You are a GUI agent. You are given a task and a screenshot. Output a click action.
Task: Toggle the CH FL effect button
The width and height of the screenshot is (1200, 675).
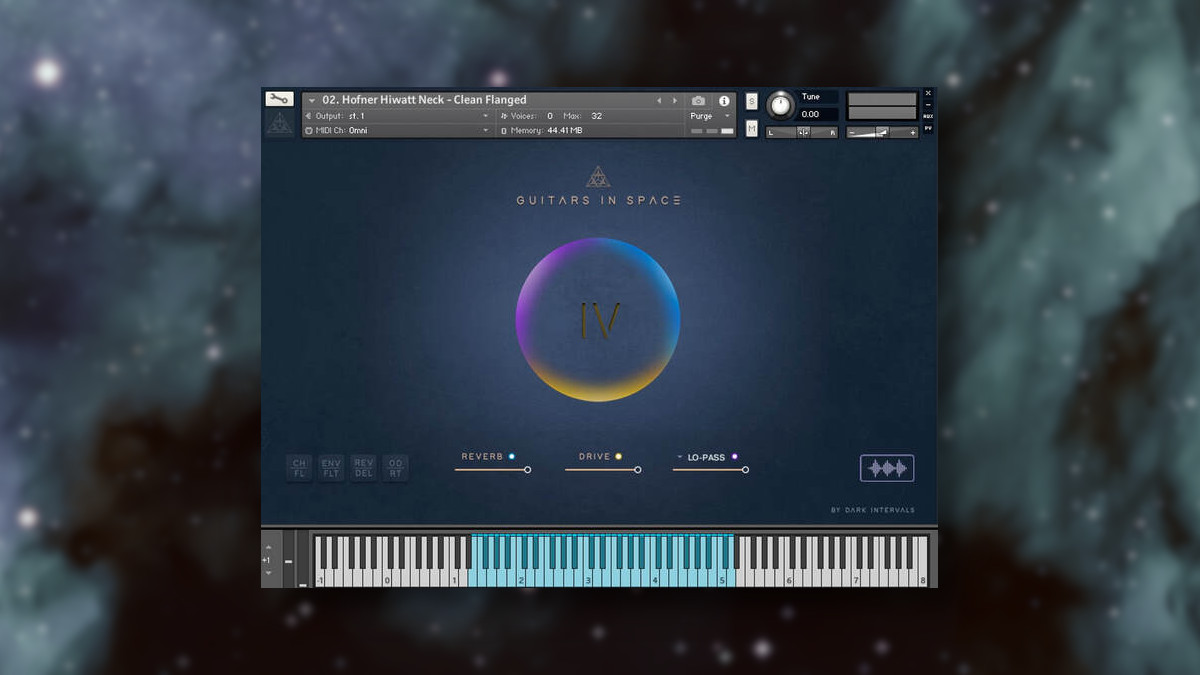click(299, 468)
